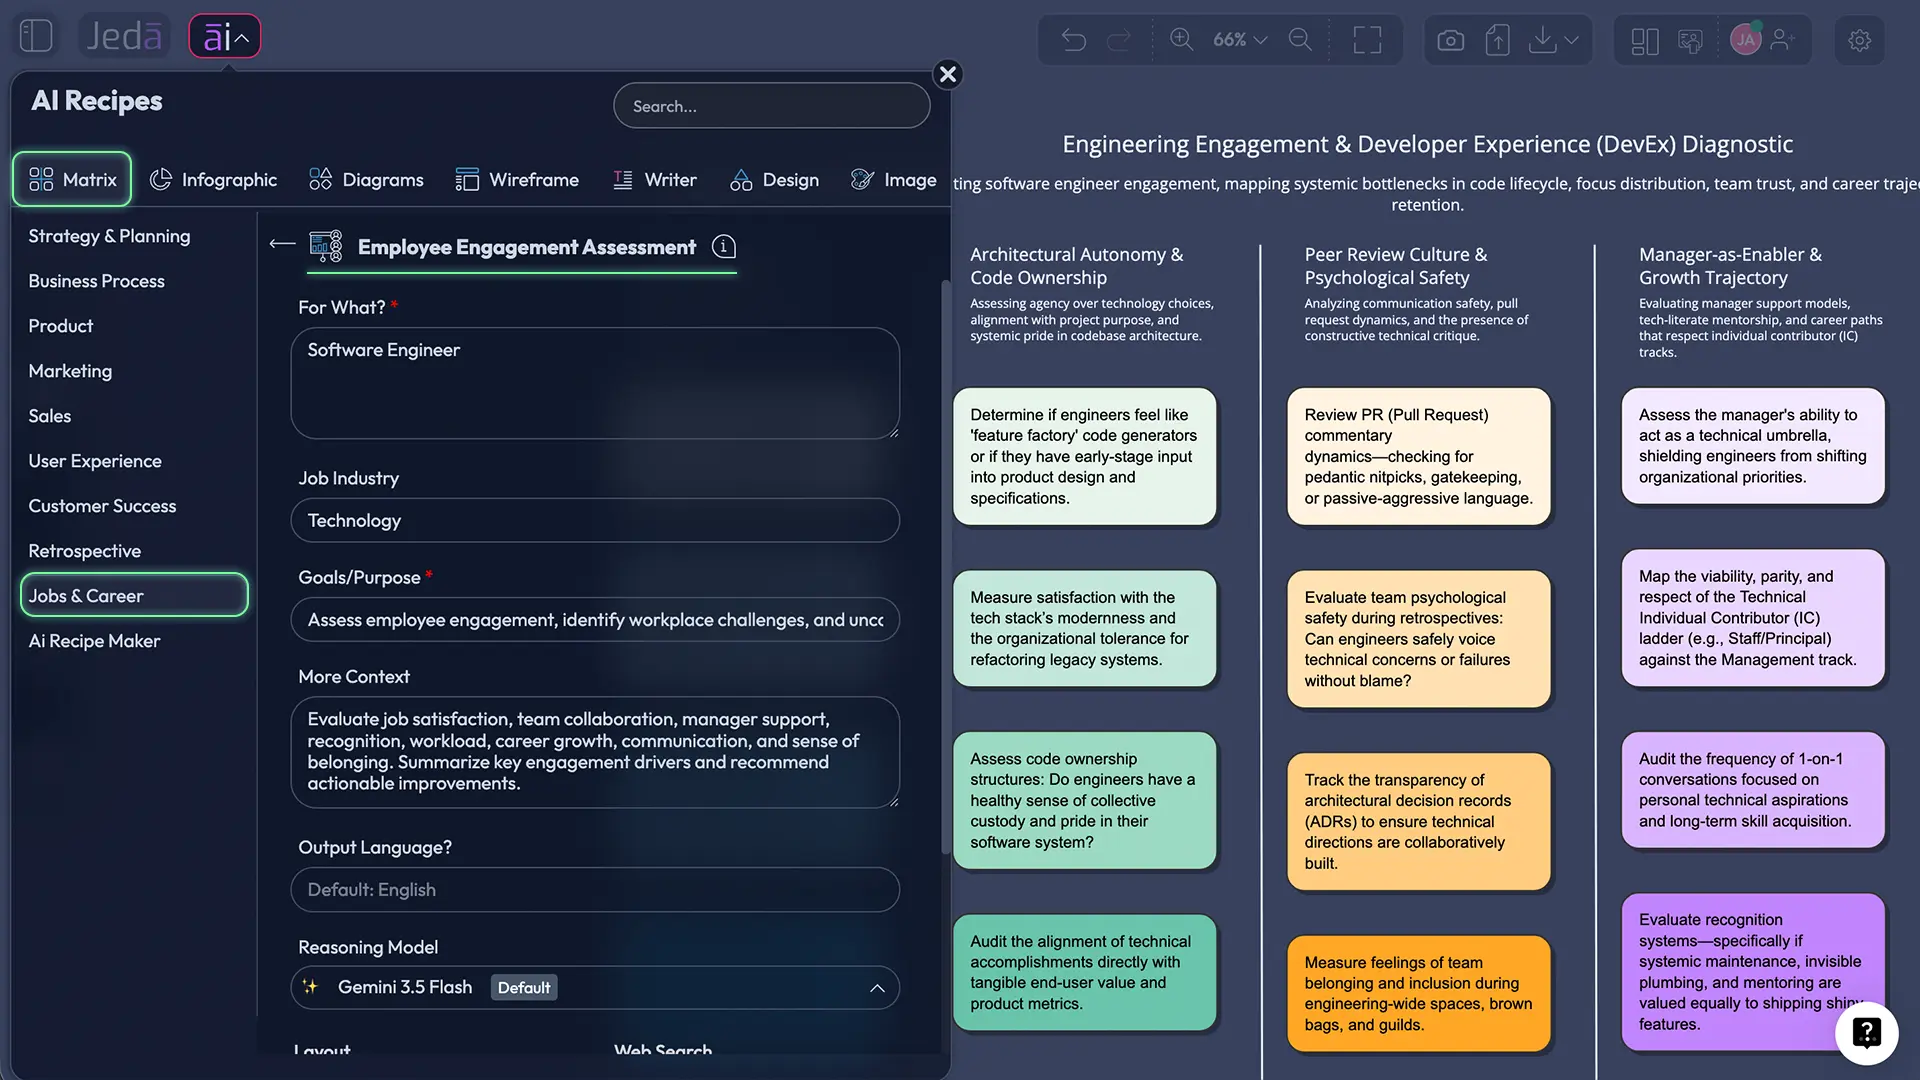The image size is (1920, 1080).
Task: Select the 'feature factory' green sticky note
Action: (x=1084, y=456)
